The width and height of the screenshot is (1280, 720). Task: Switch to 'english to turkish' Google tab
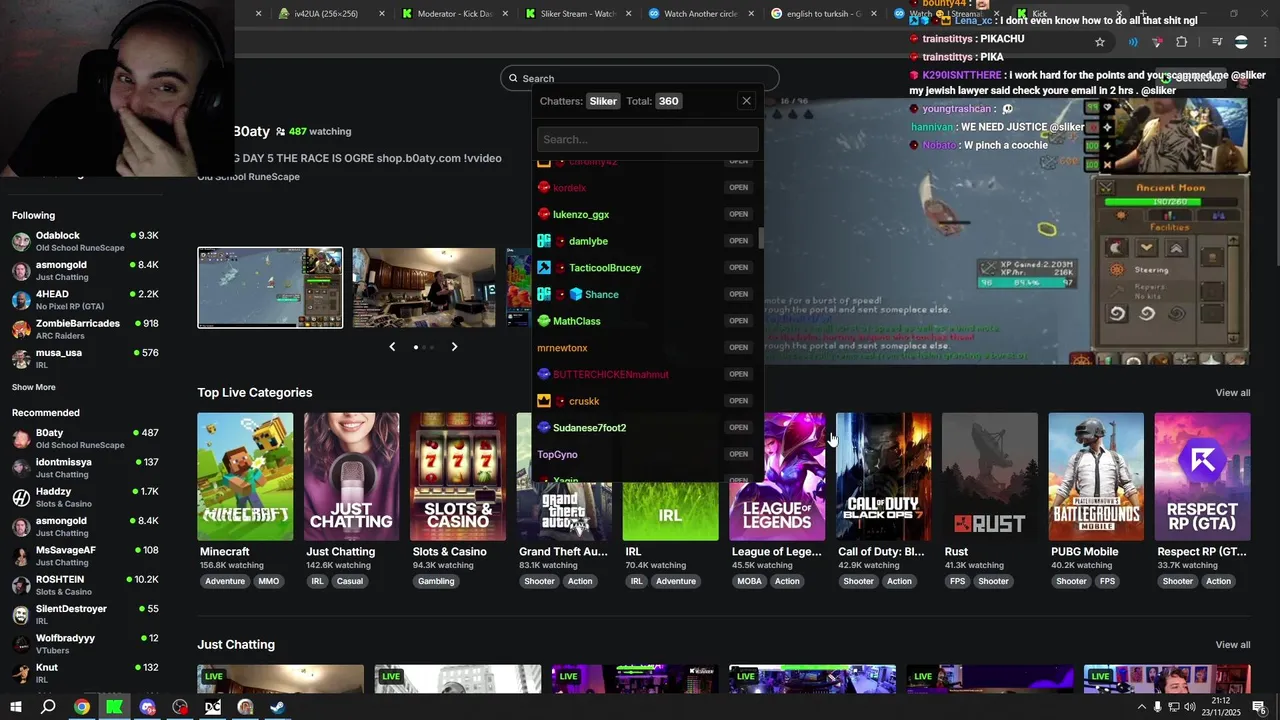coord(823,14)
